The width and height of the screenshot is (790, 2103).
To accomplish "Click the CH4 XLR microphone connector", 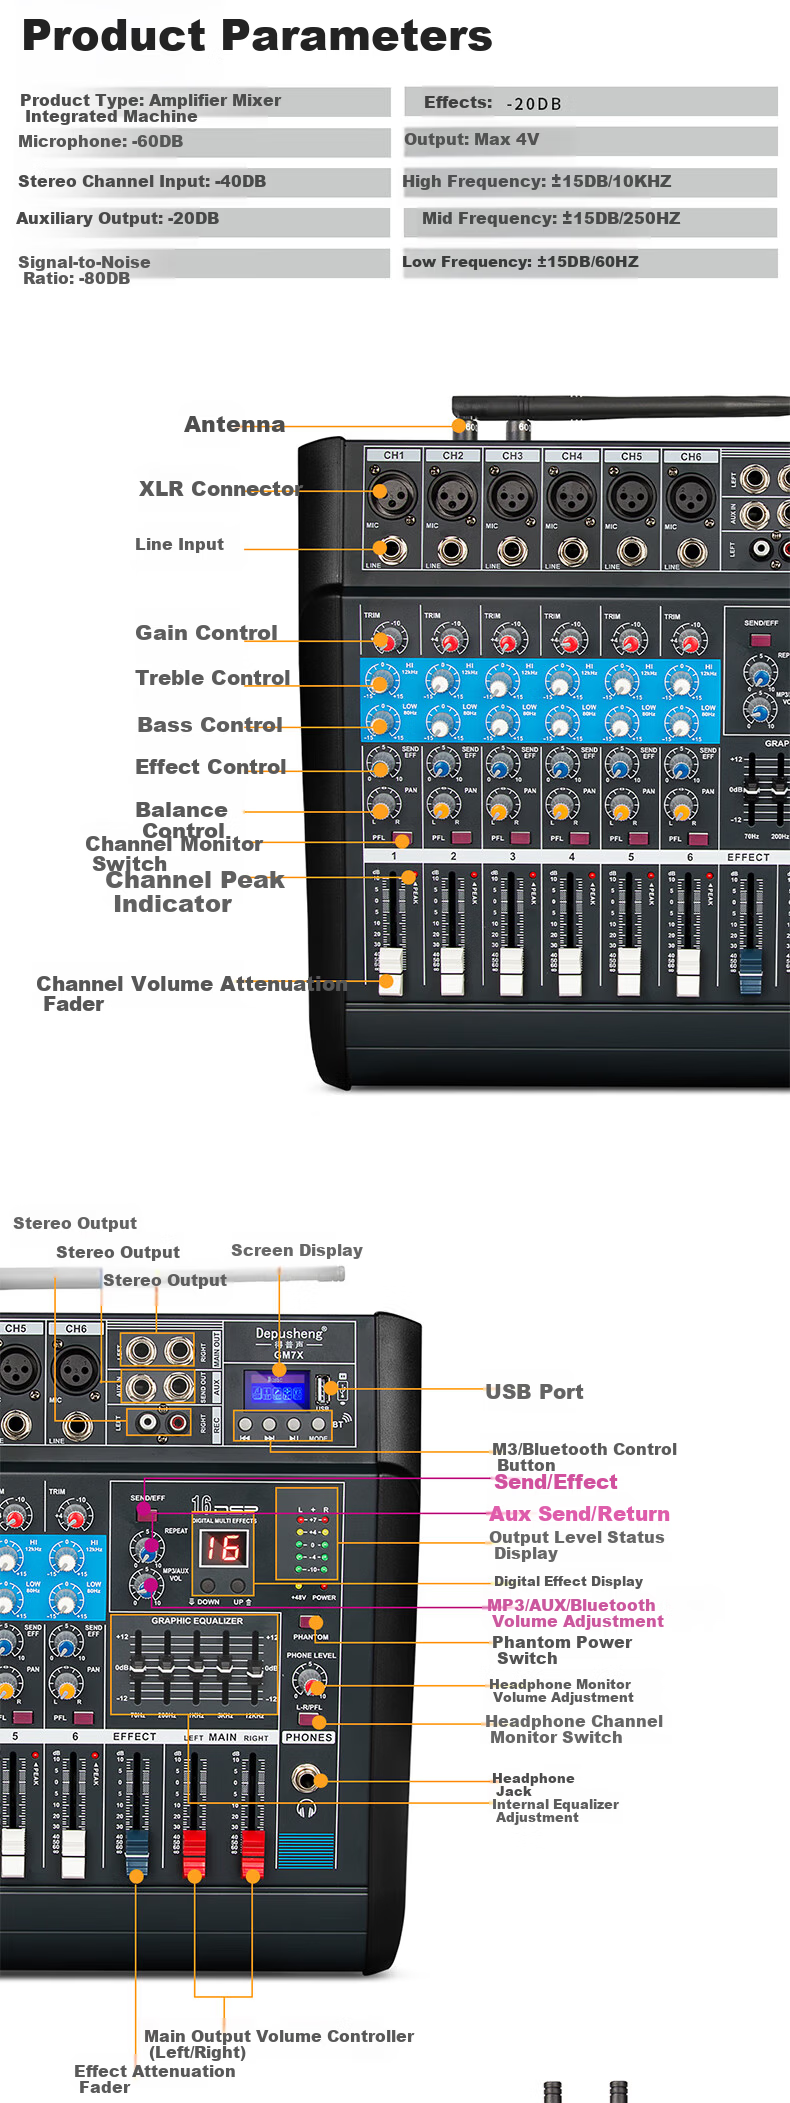I will (572, 495).
